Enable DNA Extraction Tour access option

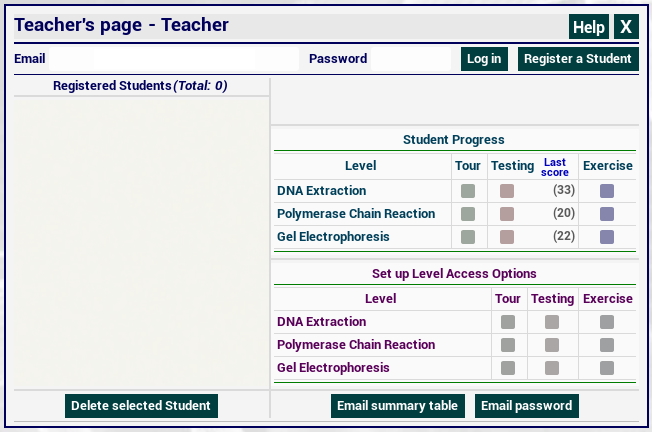[x=508, y=322]
